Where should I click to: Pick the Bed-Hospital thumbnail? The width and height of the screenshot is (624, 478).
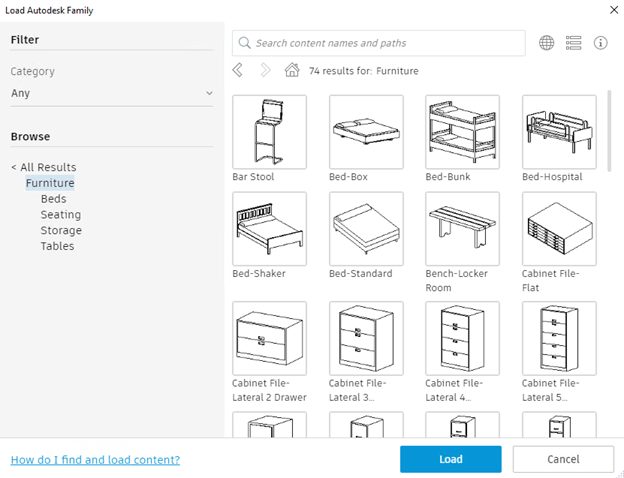coord(559,132)
